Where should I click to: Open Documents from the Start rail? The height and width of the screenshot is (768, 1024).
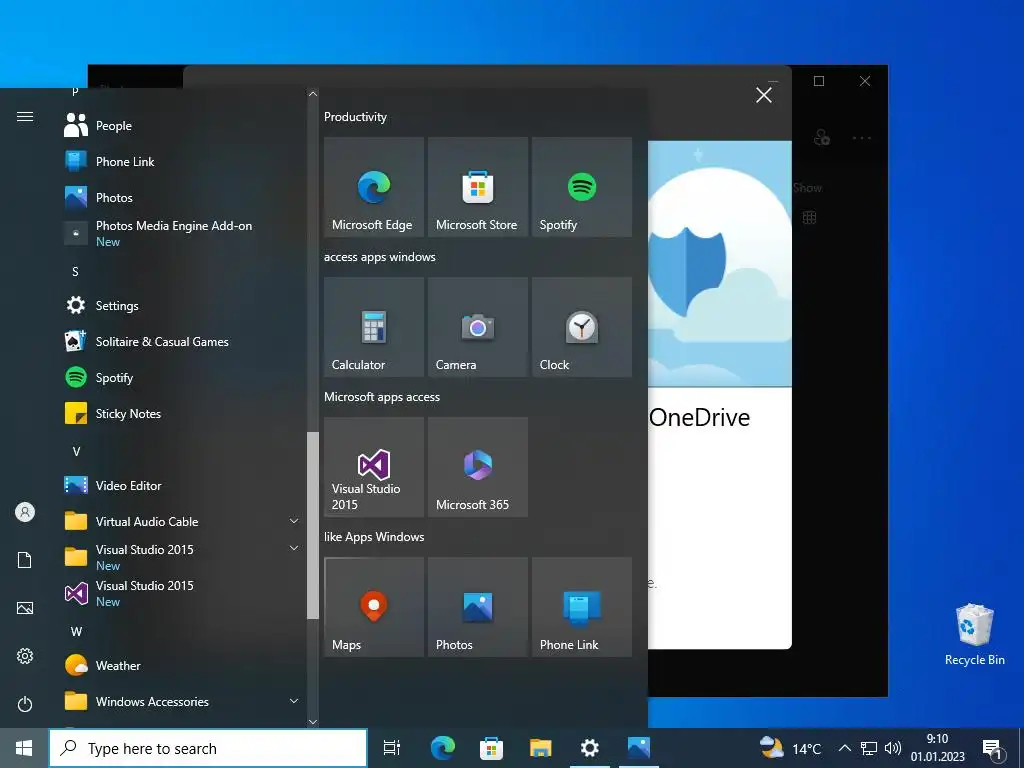click(25, 560)
